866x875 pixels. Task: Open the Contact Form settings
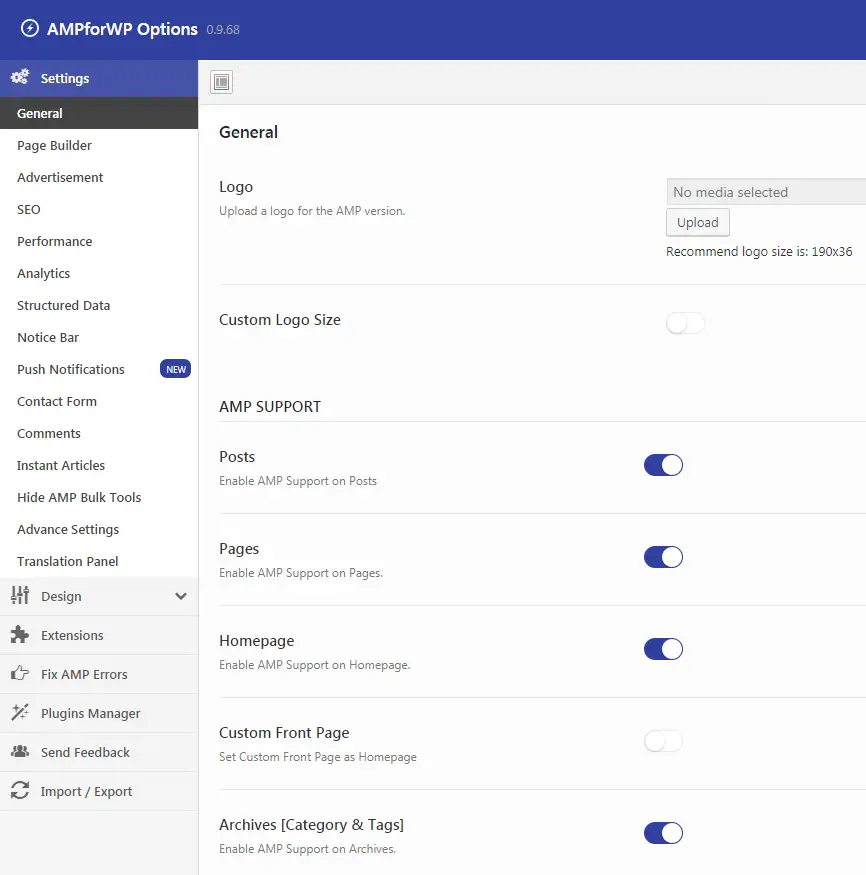(x=99, y=401)
